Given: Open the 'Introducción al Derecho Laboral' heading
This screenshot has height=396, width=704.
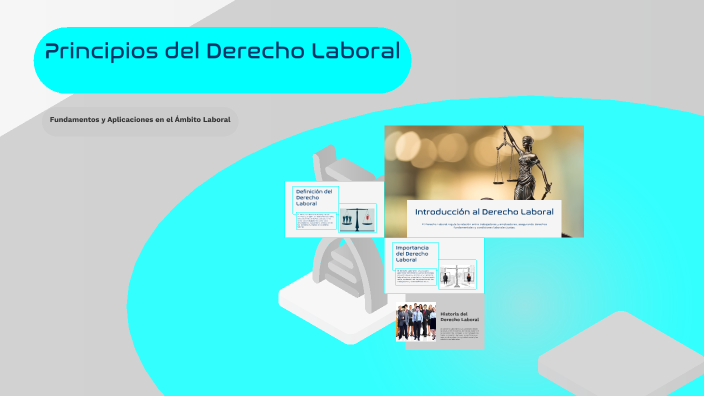Looking at the screenshot, I should [484, 211].
